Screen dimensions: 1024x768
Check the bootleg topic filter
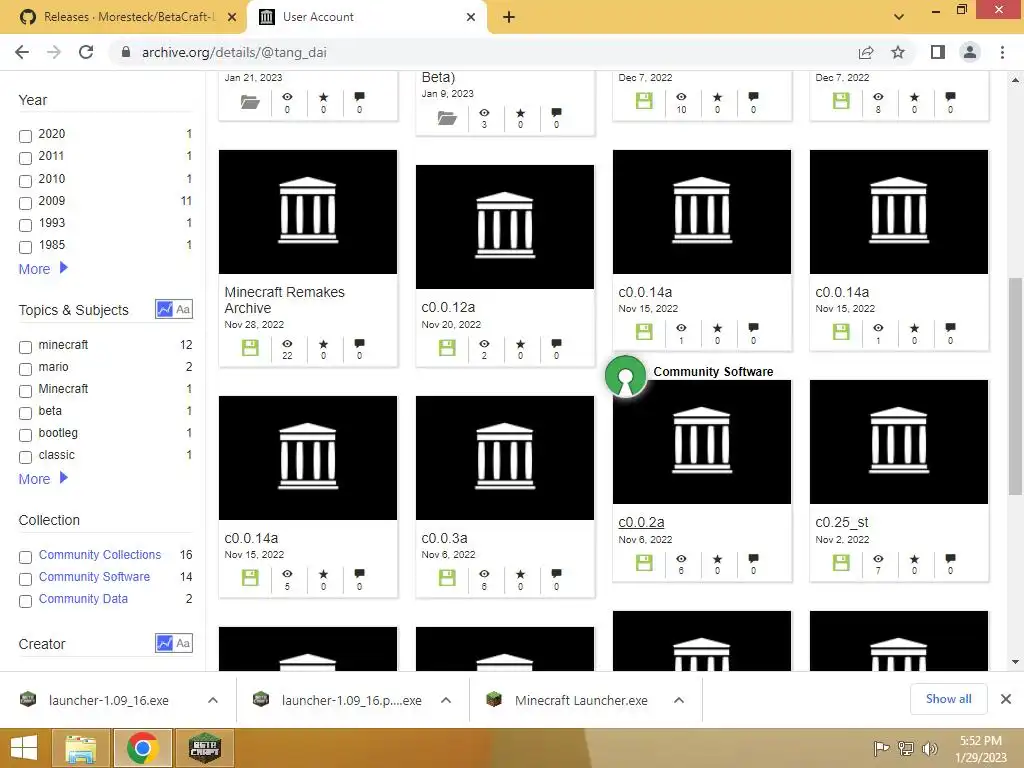pos(25,435)
